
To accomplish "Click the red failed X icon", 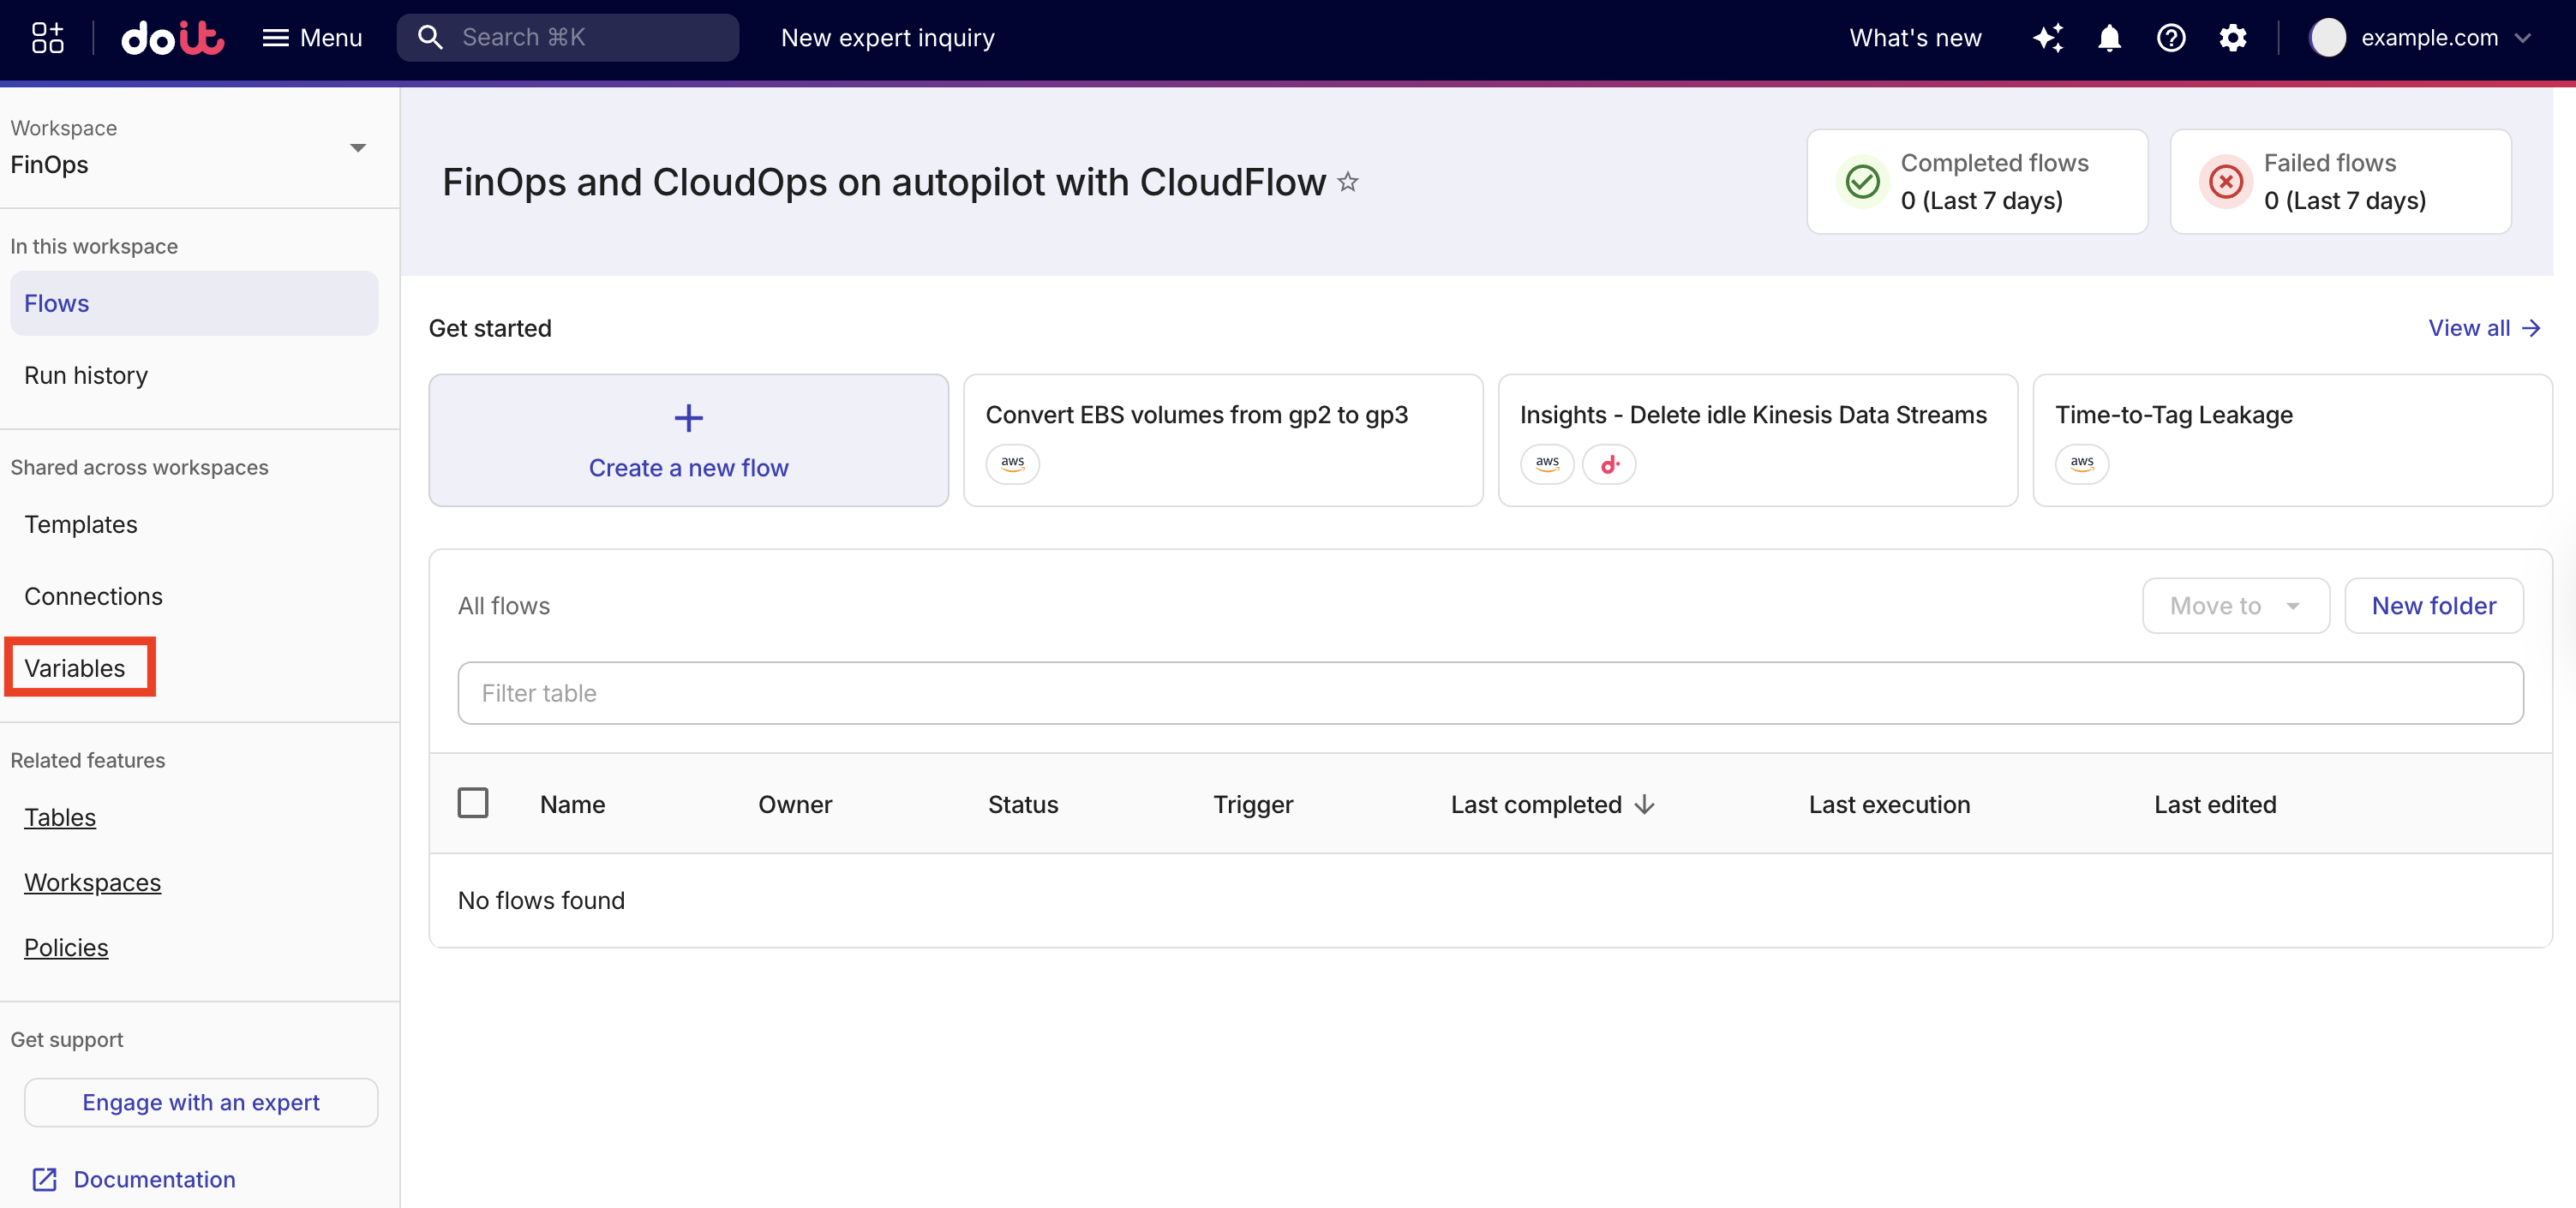I will click(2226, 182).
